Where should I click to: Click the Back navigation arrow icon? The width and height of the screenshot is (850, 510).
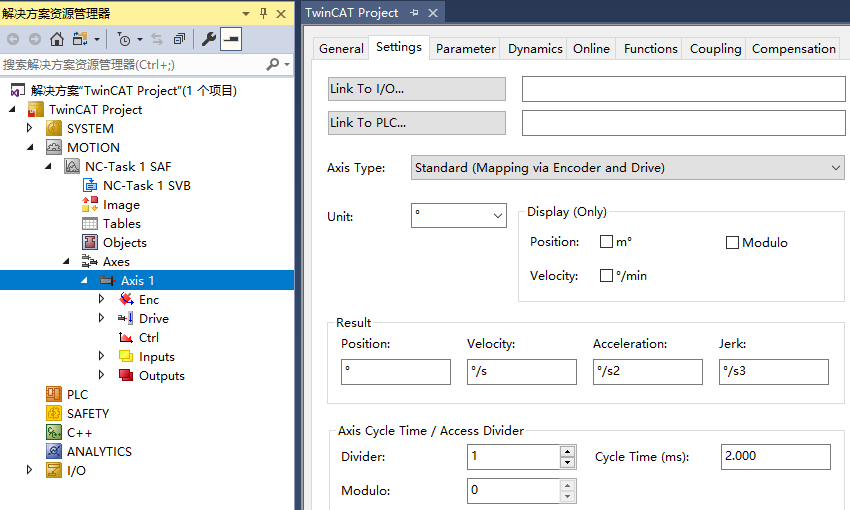coord(13,39)
